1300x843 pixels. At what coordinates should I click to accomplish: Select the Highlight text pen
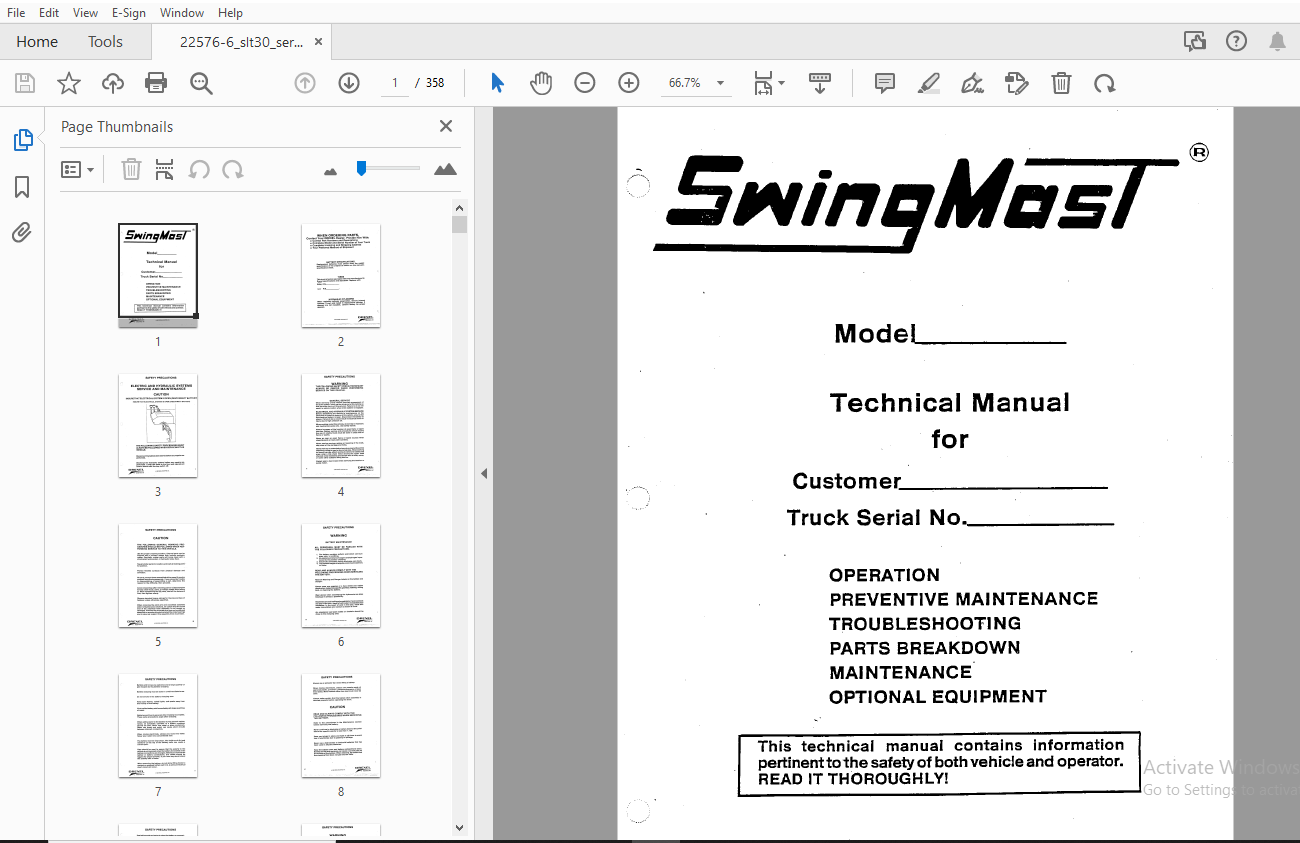pyautogui.click(x=929, y=83)
